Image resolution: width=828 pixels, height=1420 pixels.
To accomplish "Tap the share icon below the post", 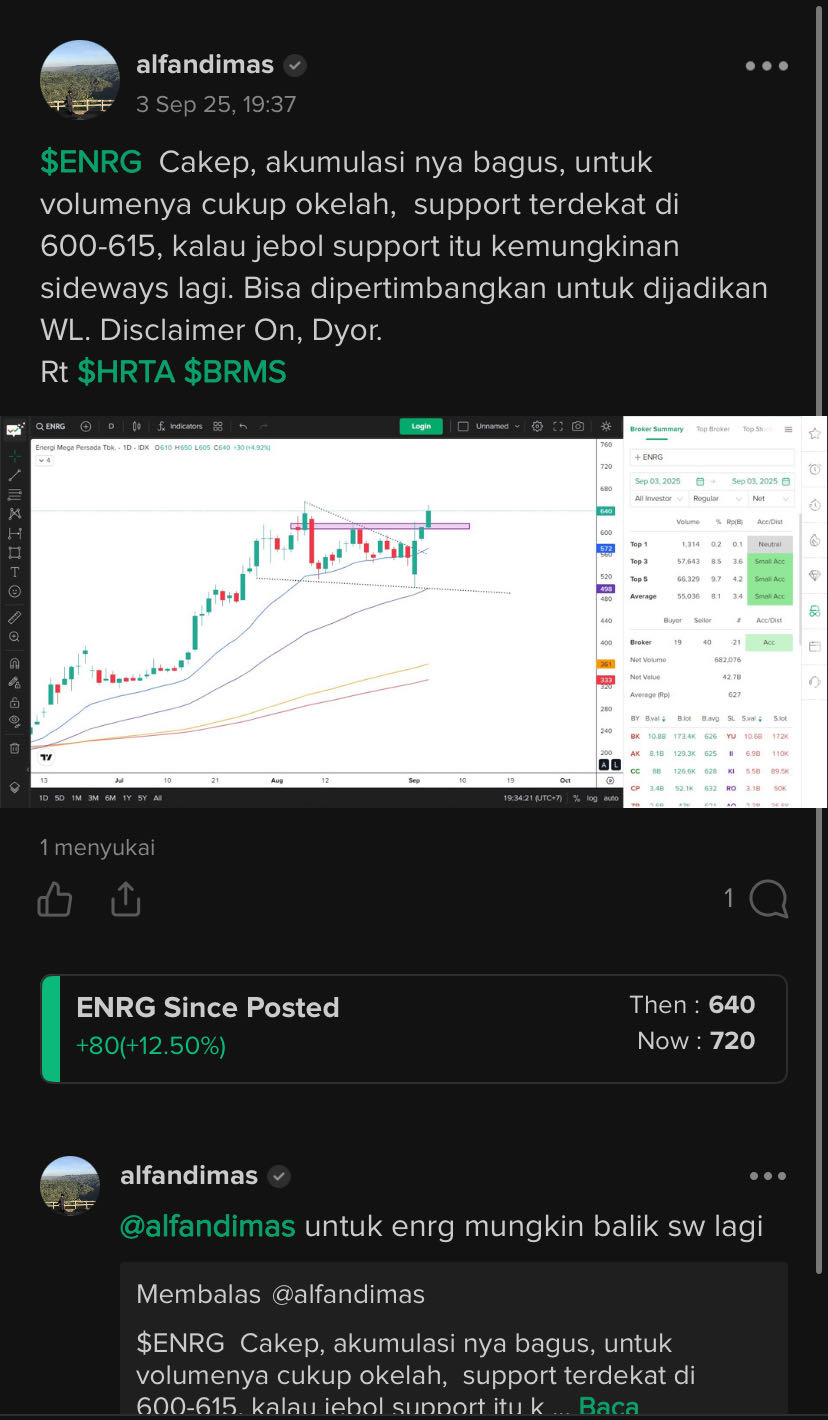I will (x=125, y=899).
